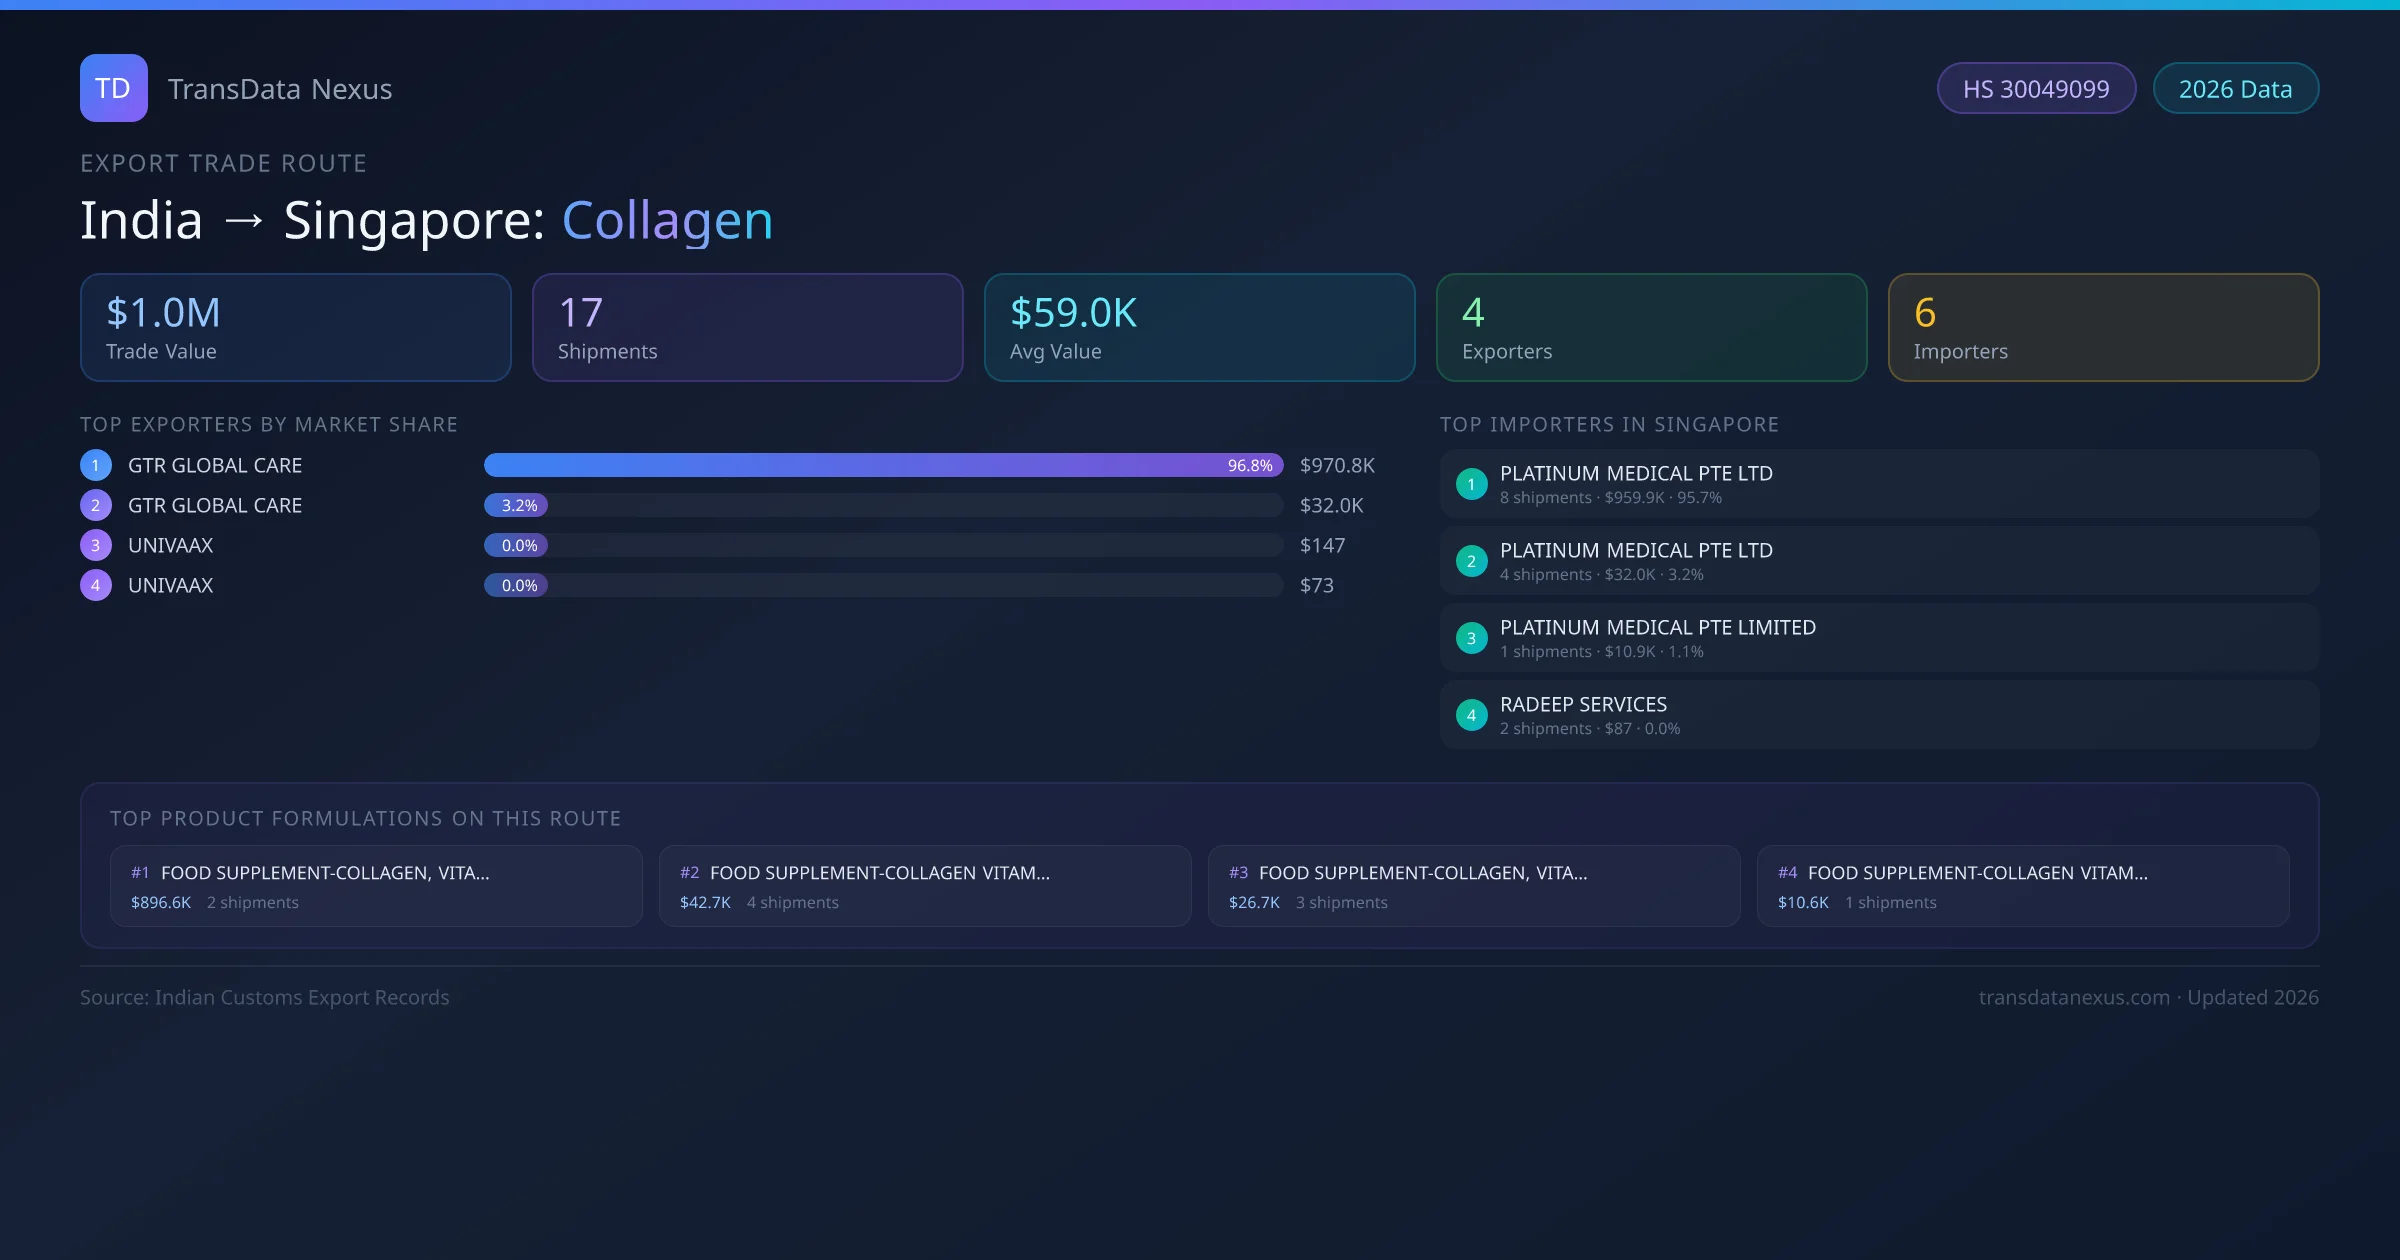The width and height of the screenshot is (2400, 1260).
Task: Click the rank 2 GTR GLOBAL CARE badge
Action: 96,505
